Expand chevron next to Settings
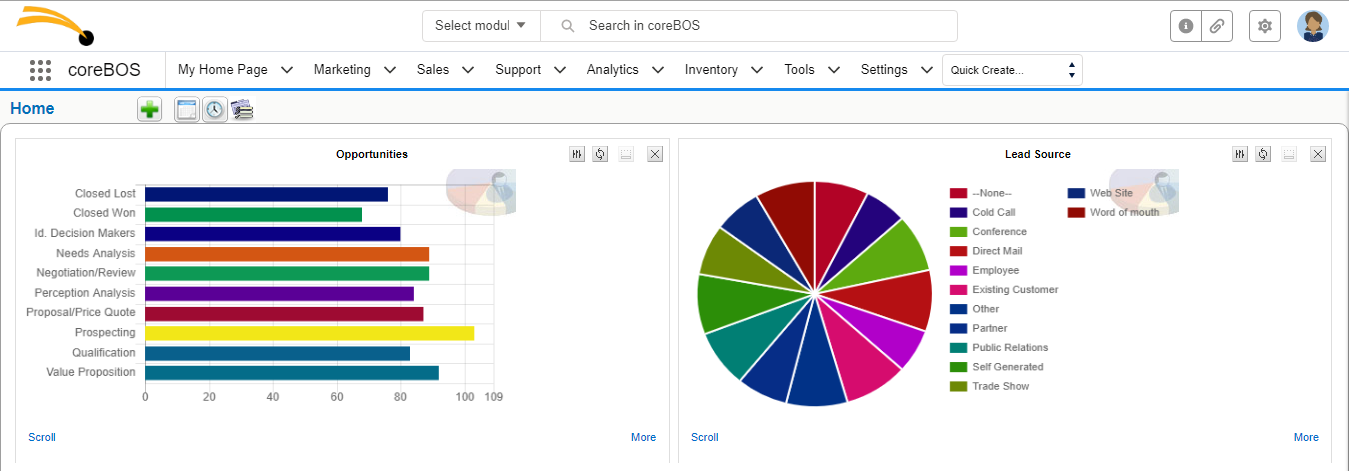 click(x=927, y=70)
